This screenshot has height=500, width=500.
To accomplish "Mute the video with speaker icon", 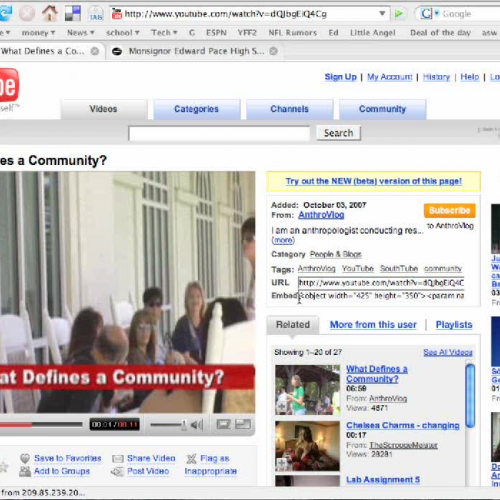I will (197, 424).
